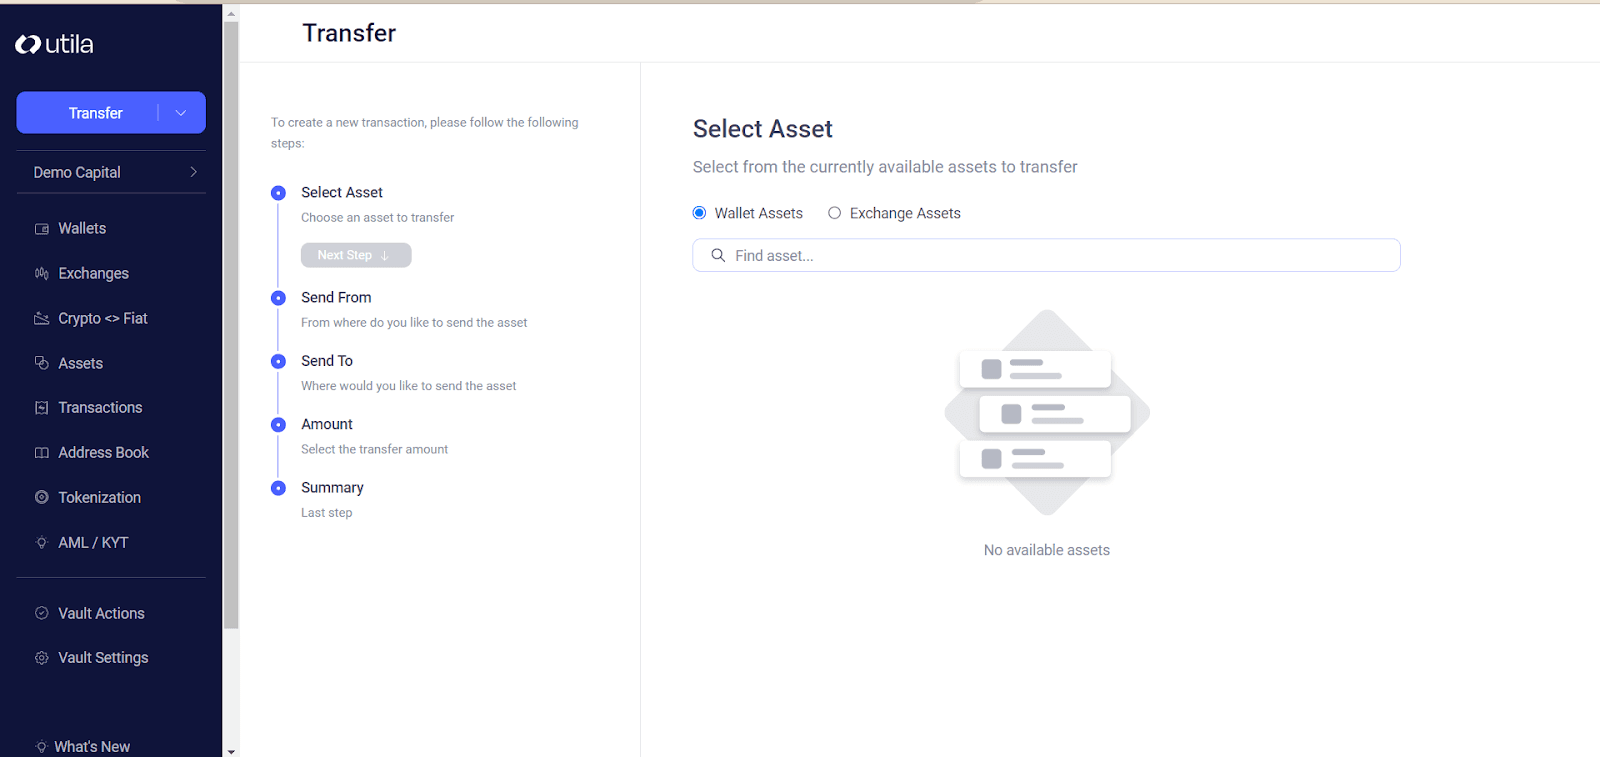Click 'Choose an asset to transfer' text
The width and height of the screenshot is (1600, 757).
[378, 217]
